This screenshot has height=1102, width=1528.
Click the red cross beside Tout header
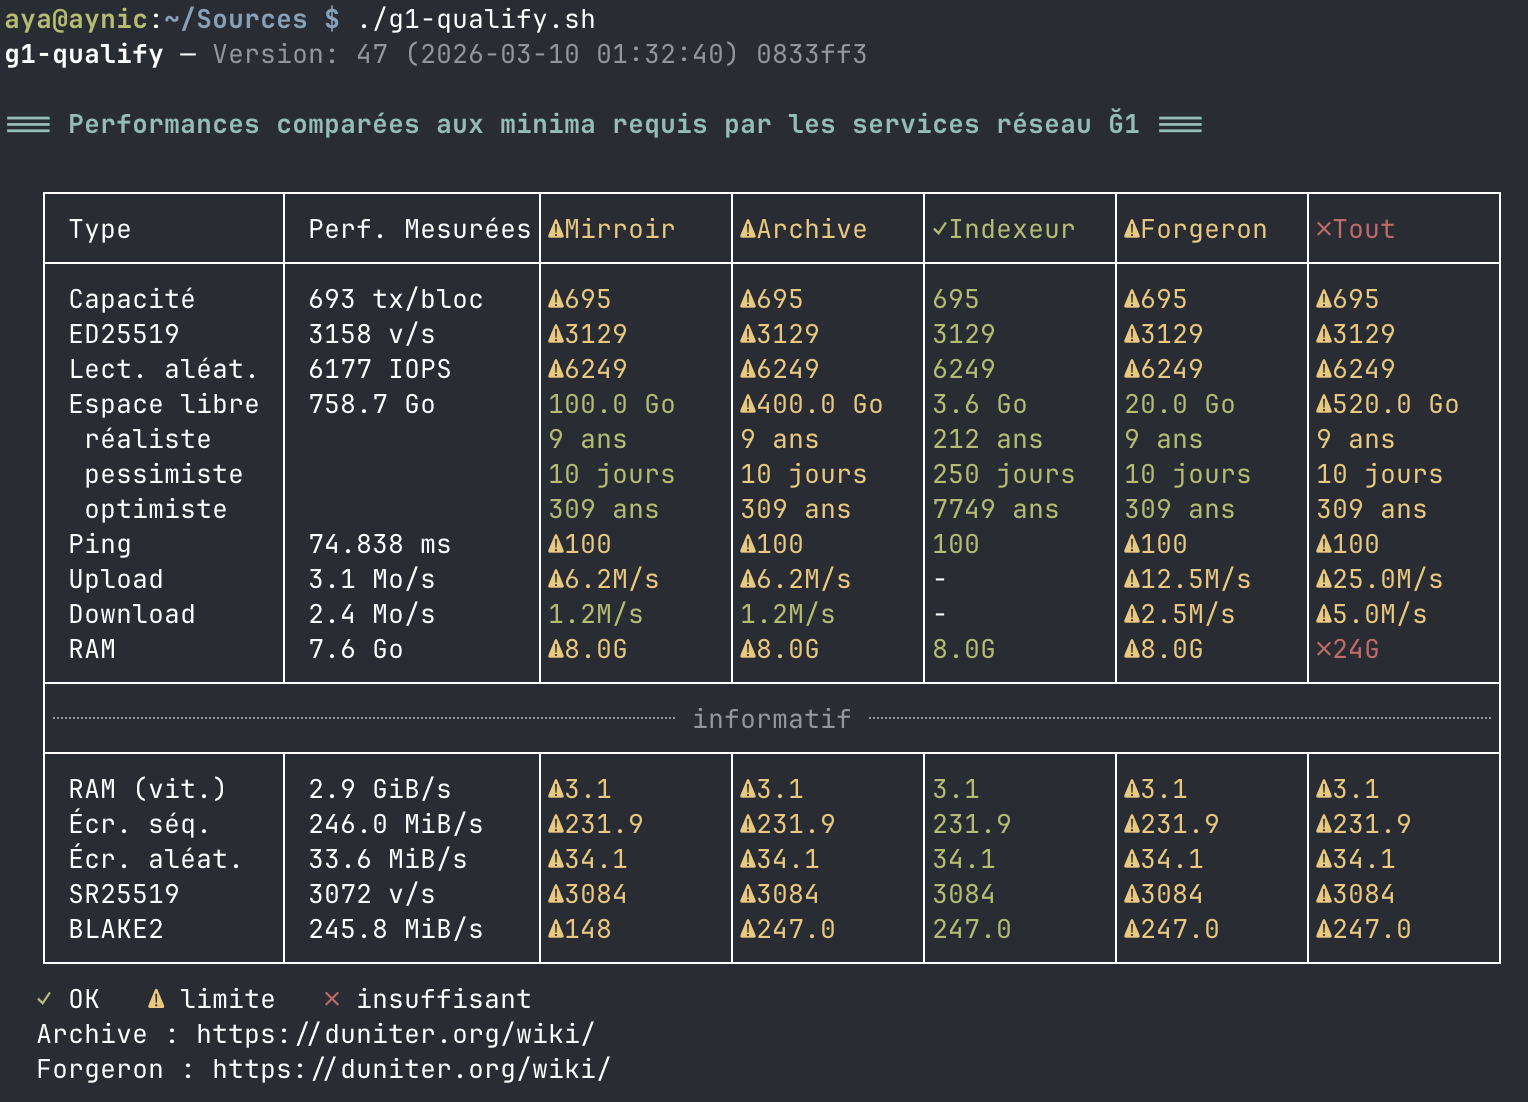pos(1323,230)
